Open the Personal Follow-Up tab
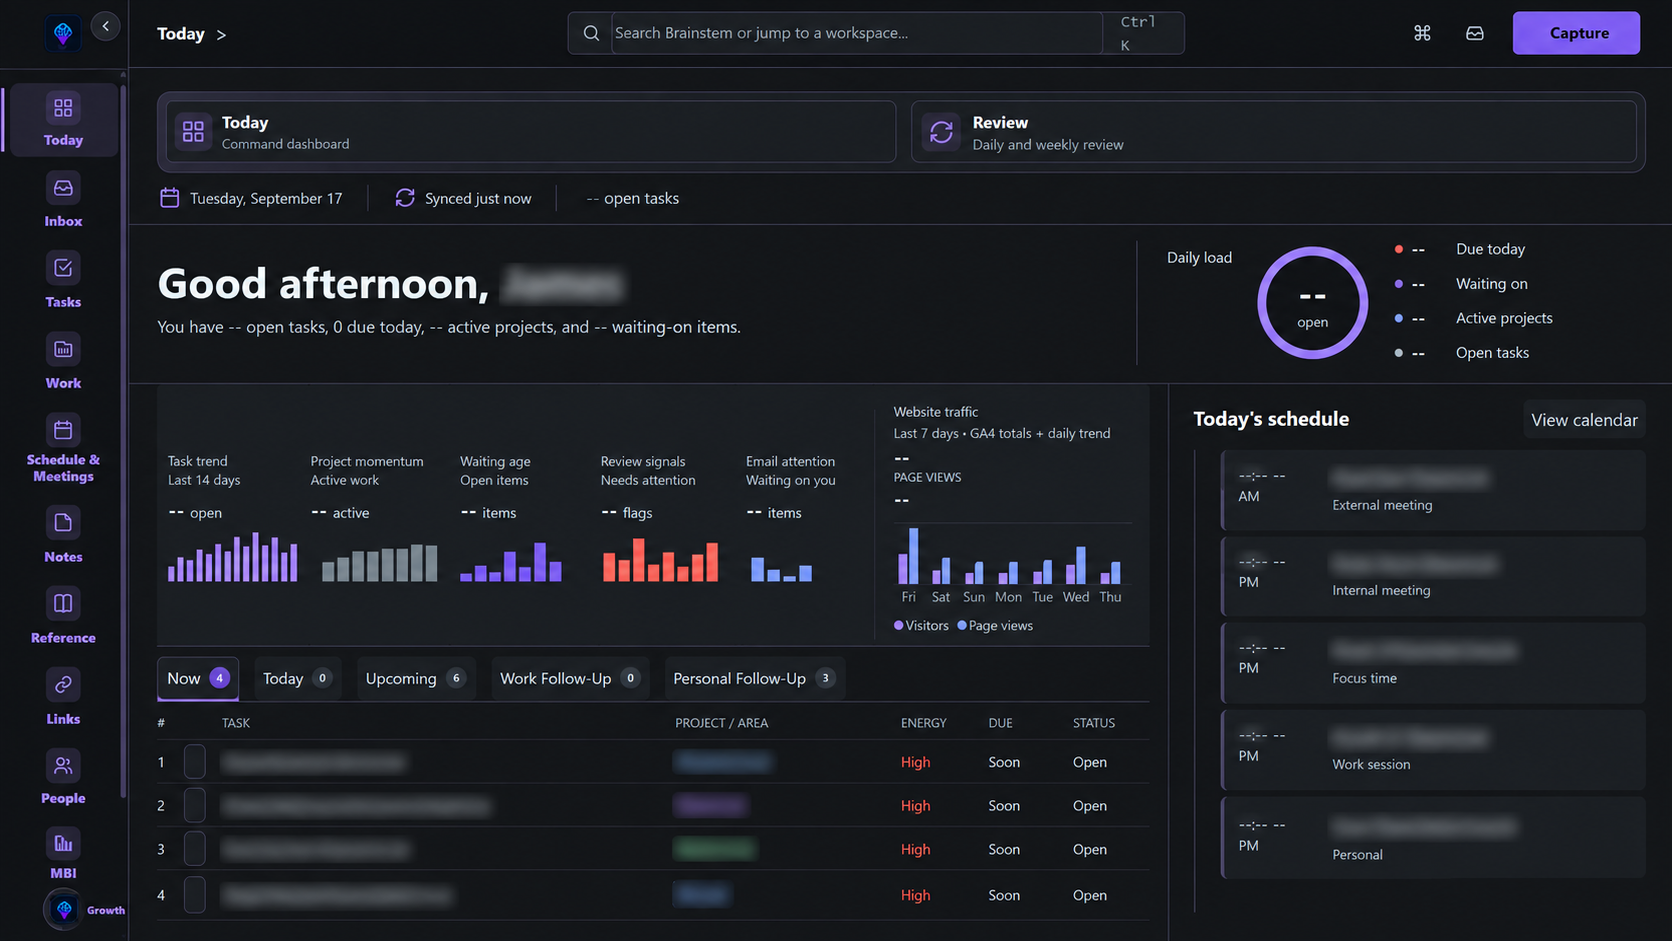Screen dimensions: 1672x941 pyautogui.click(x=755, y=678)
